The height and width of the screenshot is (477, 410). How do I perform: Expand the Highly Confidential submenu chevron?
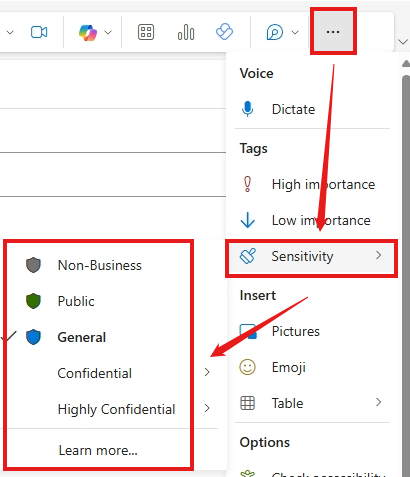tap(207, 408)
